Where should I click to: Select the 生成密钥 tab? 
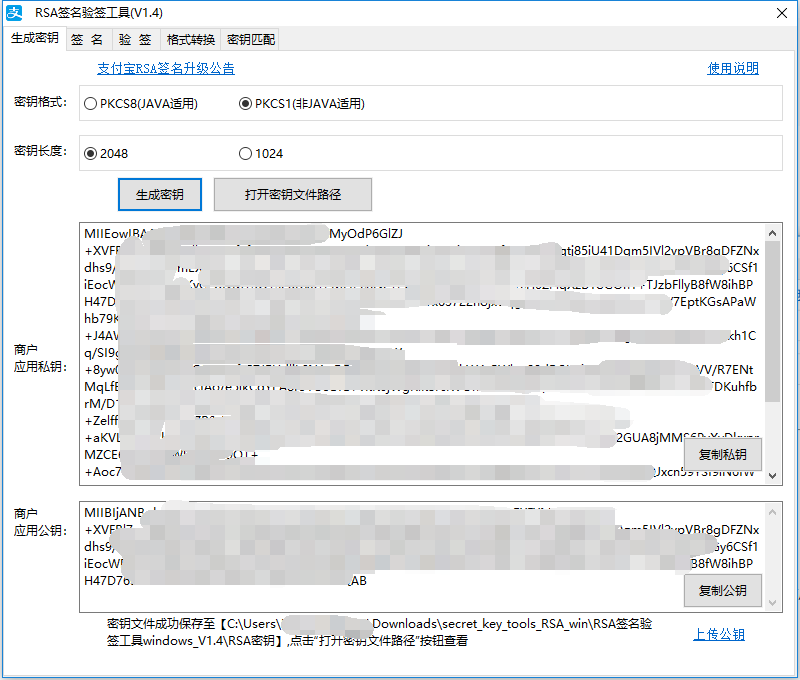pos(34,38)
